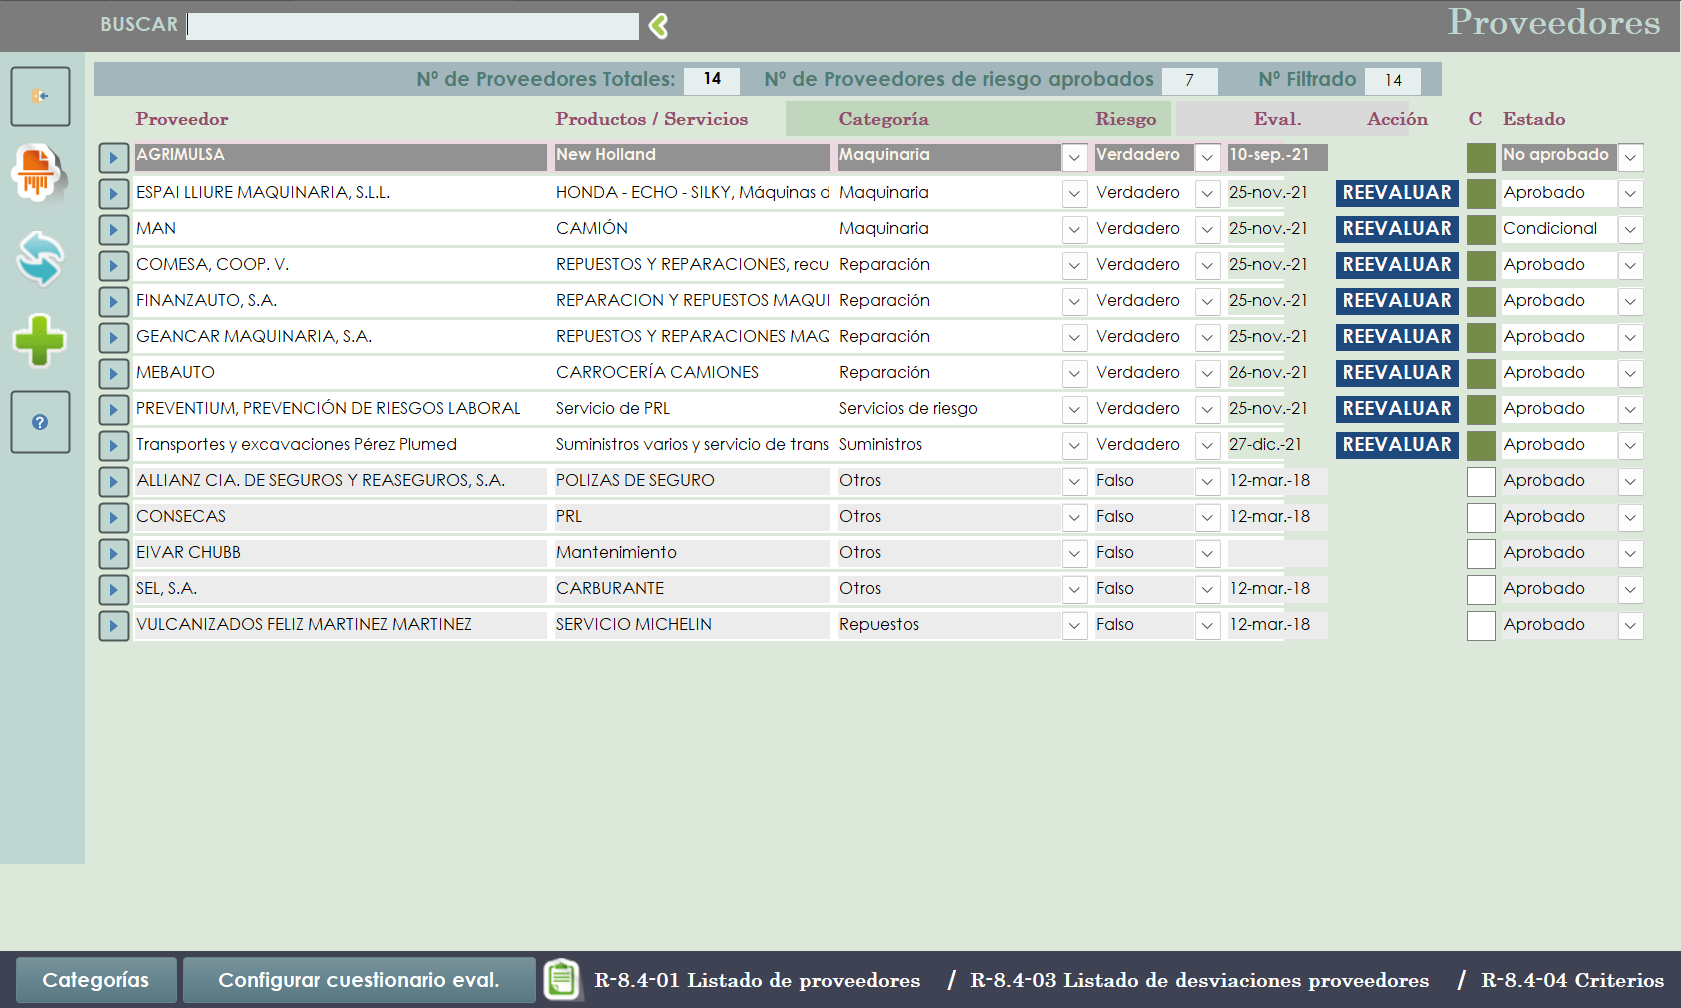
Task: Toggle C checkbox for VULCANIZADOS row
Action: (1481, 625)
